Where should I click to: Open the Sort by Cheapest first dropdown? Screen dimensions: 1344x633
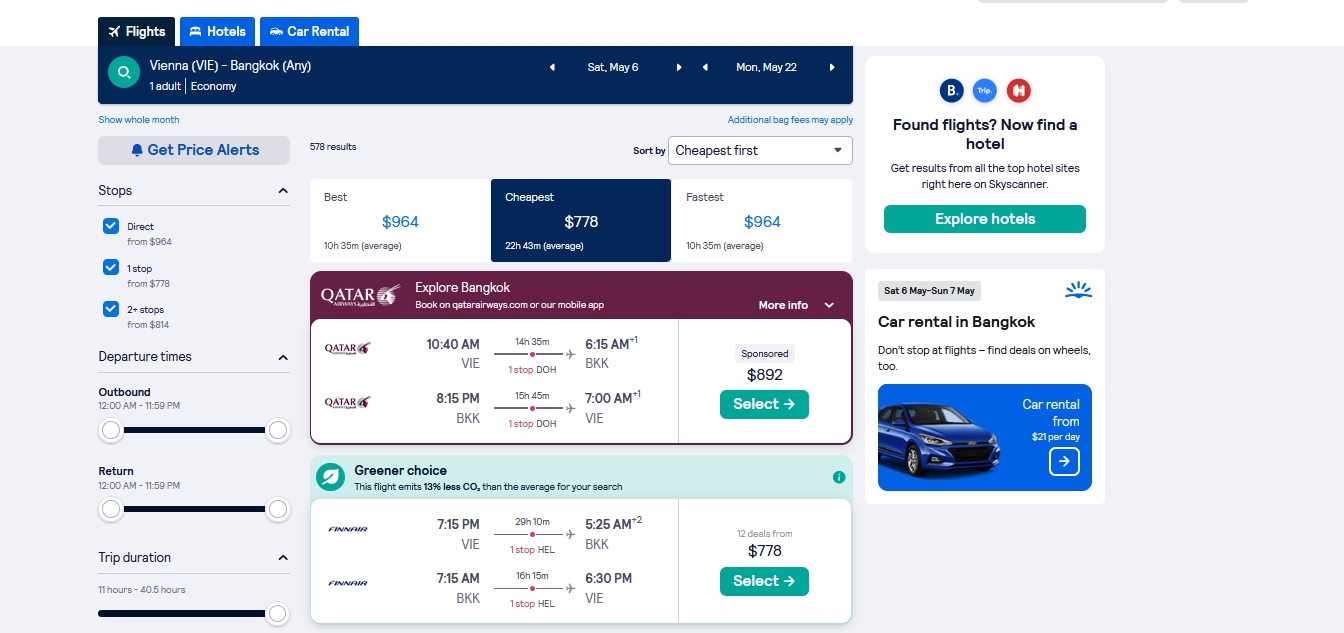tap(760, 150)
